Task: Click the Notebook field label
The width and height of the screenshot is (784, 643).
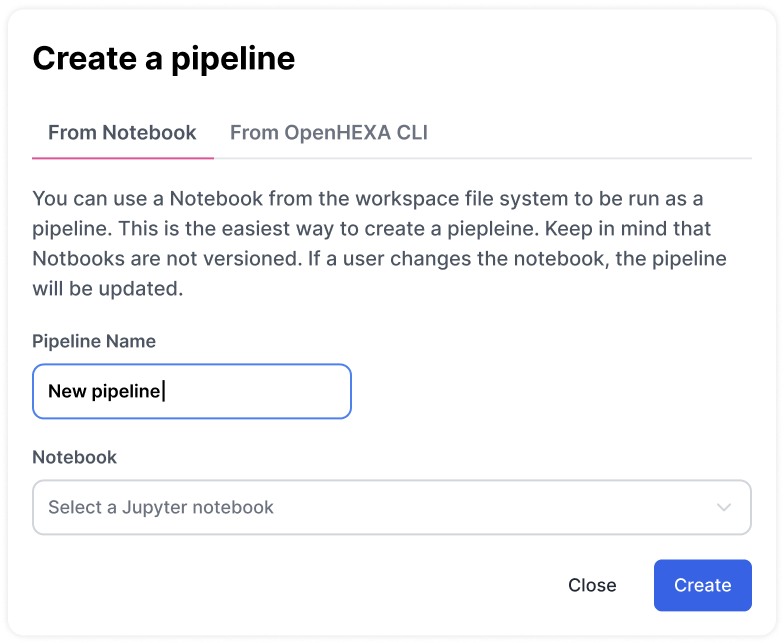Action: pos(74,457)
